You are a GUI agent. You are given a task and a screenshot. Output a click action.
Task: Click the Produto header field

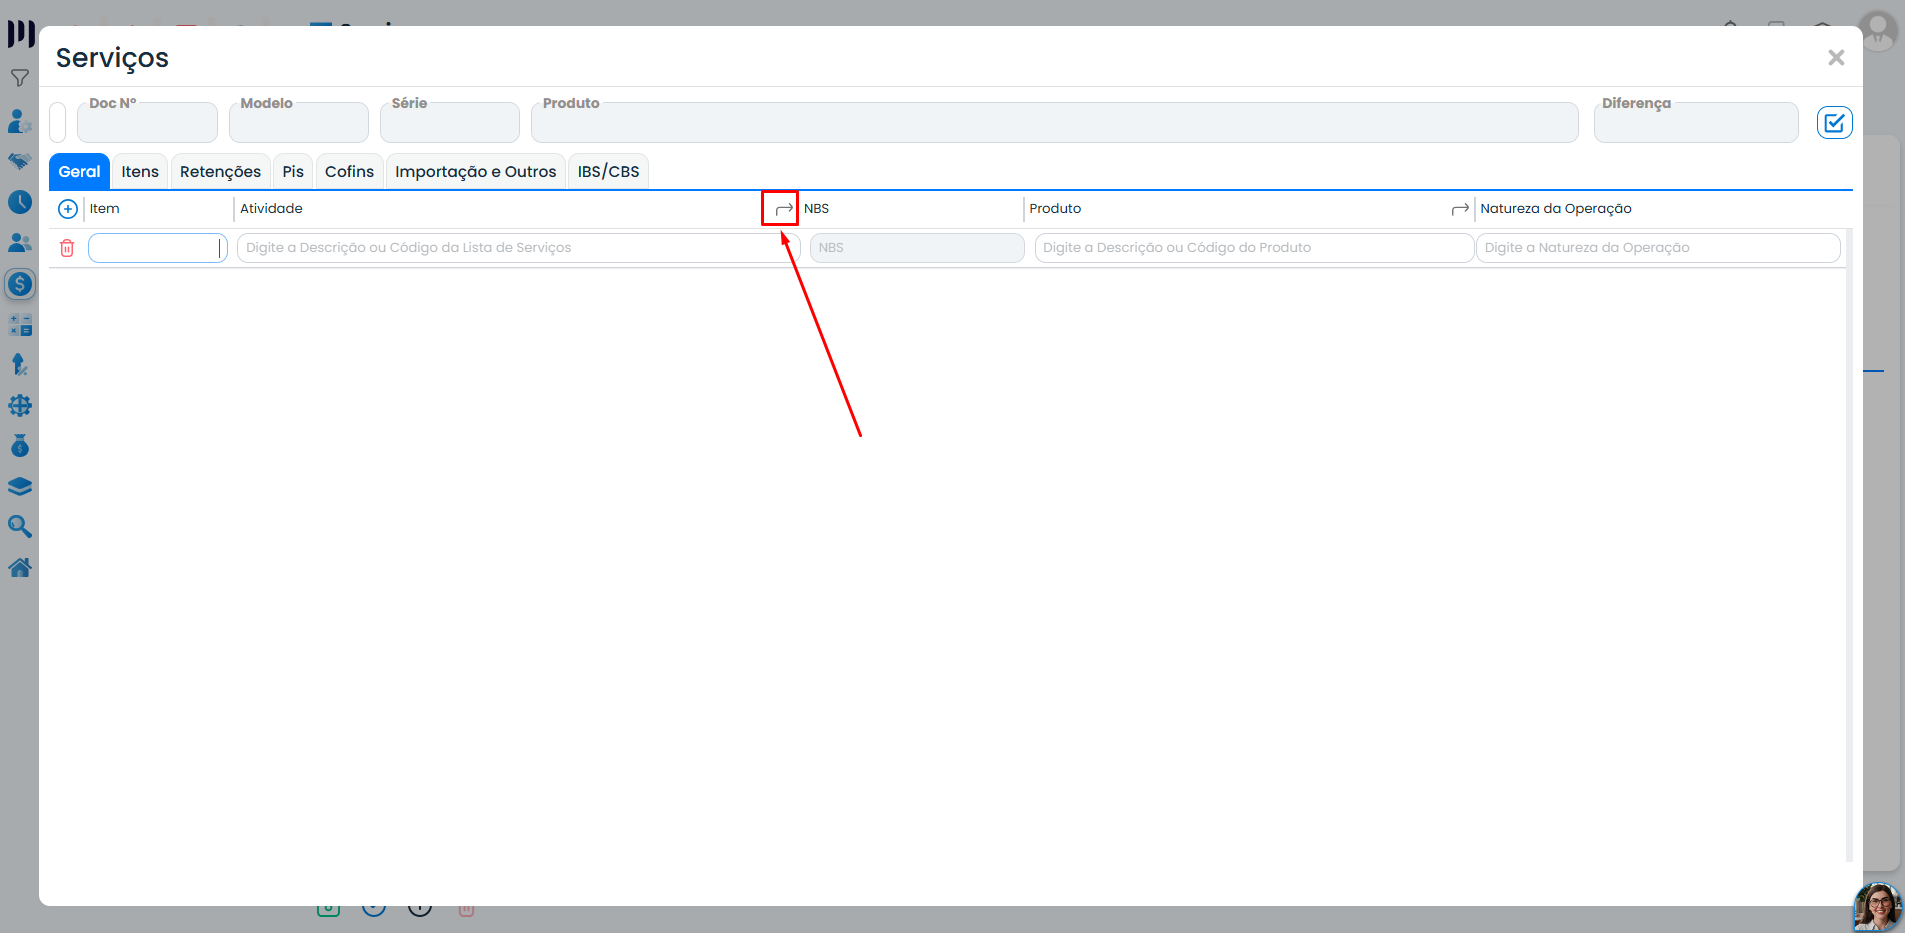point(1054,122)
